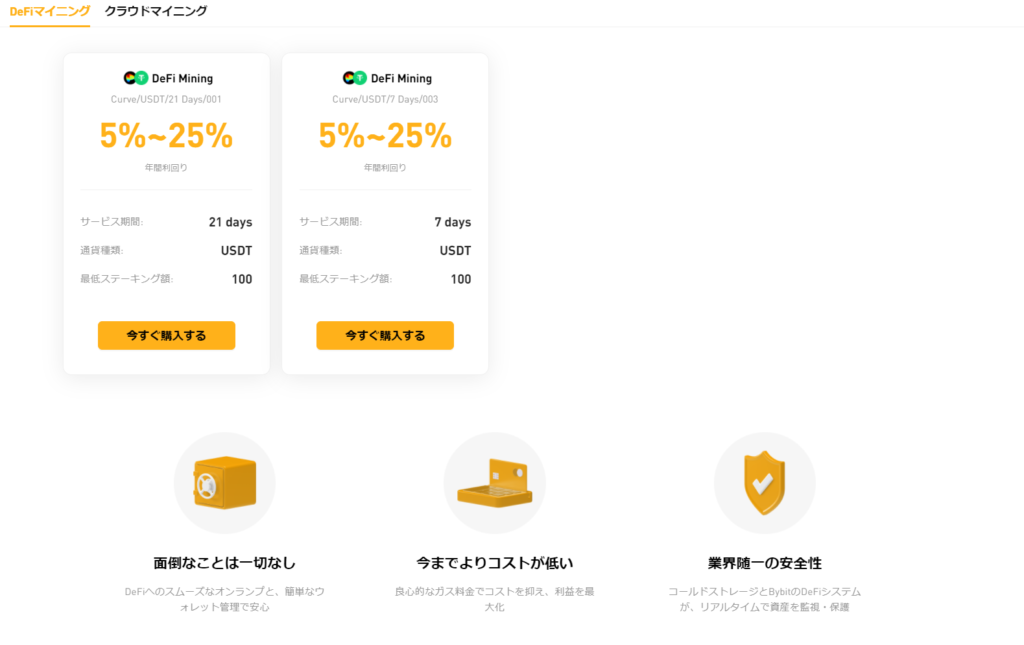This screenshot has width=1024, height=645.
Task: Click the DeFi Mining title on the 7 Days card
Action: [x=402, y=78]
